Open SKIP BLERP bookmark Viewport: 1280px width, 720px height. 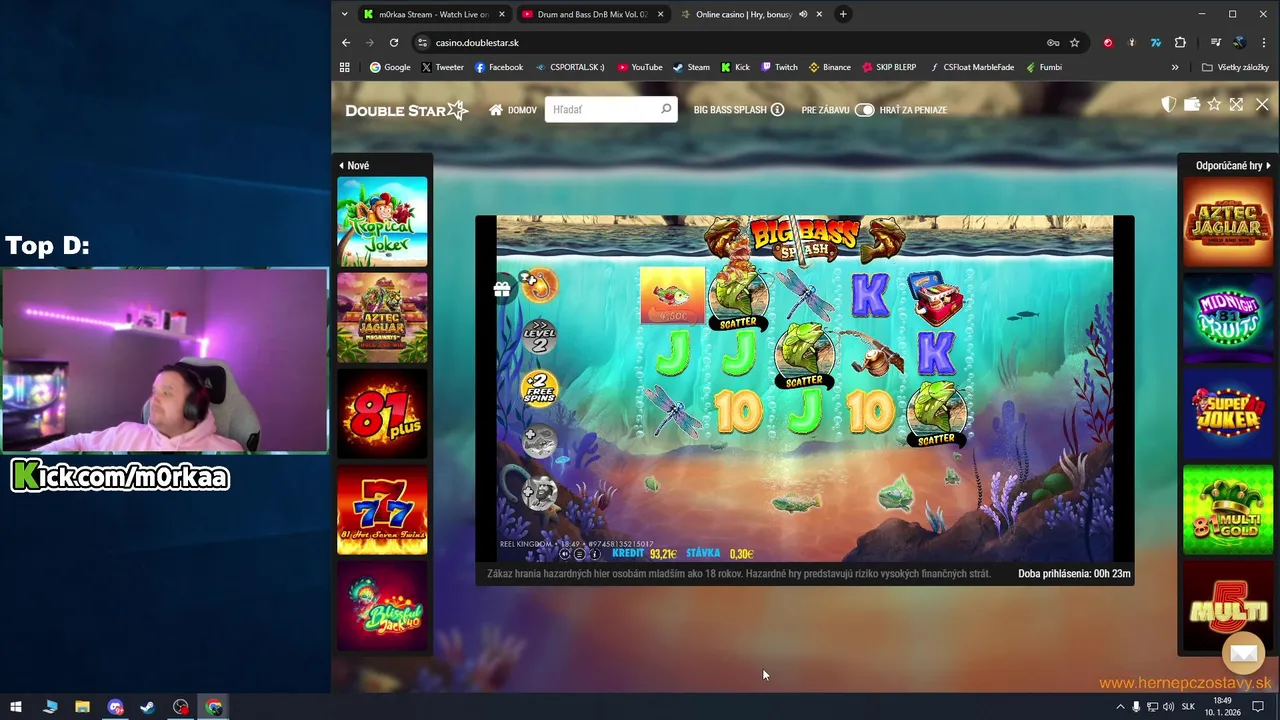coord(889,67)
